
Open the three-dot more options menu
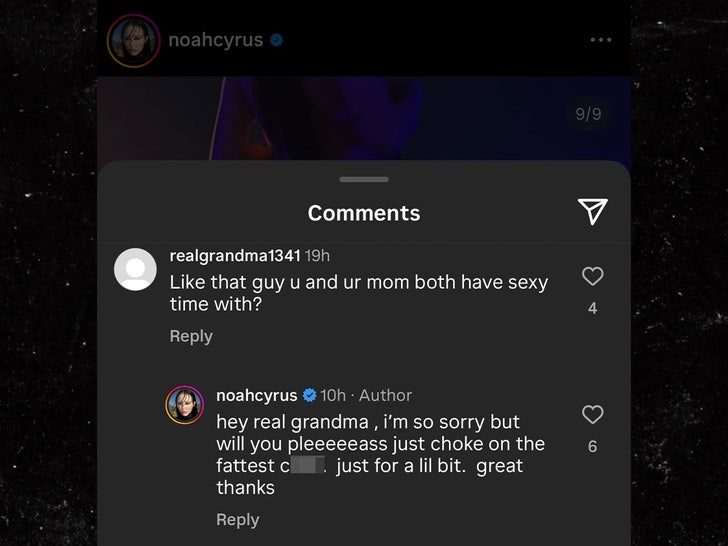600,40
